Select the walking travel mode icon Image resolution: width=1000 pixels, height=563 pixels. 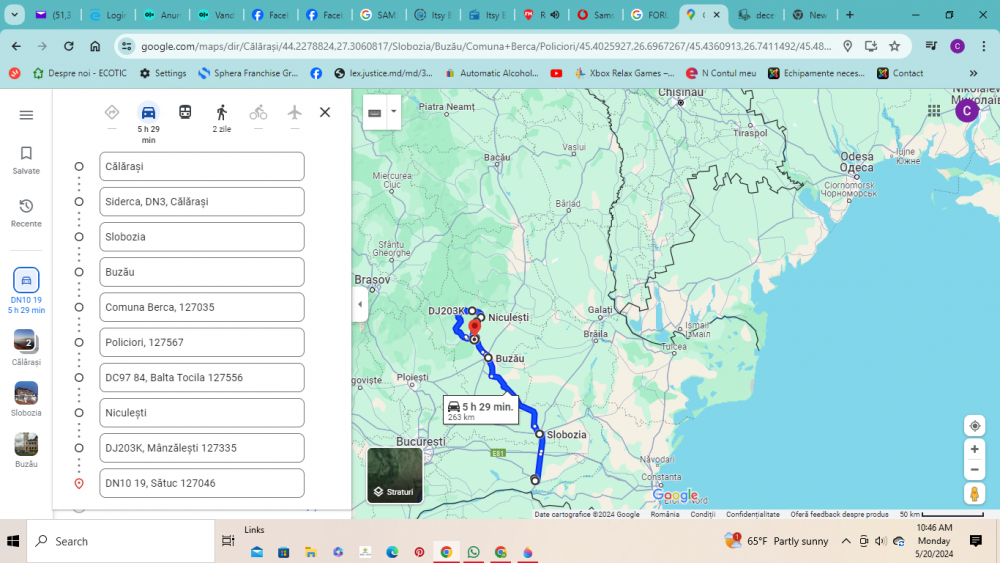pos(221,113)
